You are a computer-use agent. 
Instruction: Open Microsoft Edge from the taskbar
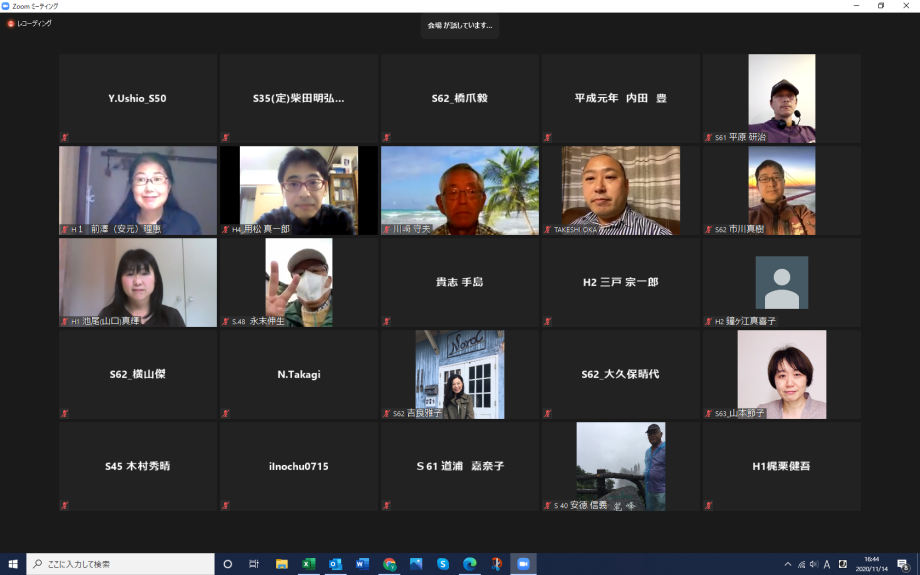(x=469, y=564)
